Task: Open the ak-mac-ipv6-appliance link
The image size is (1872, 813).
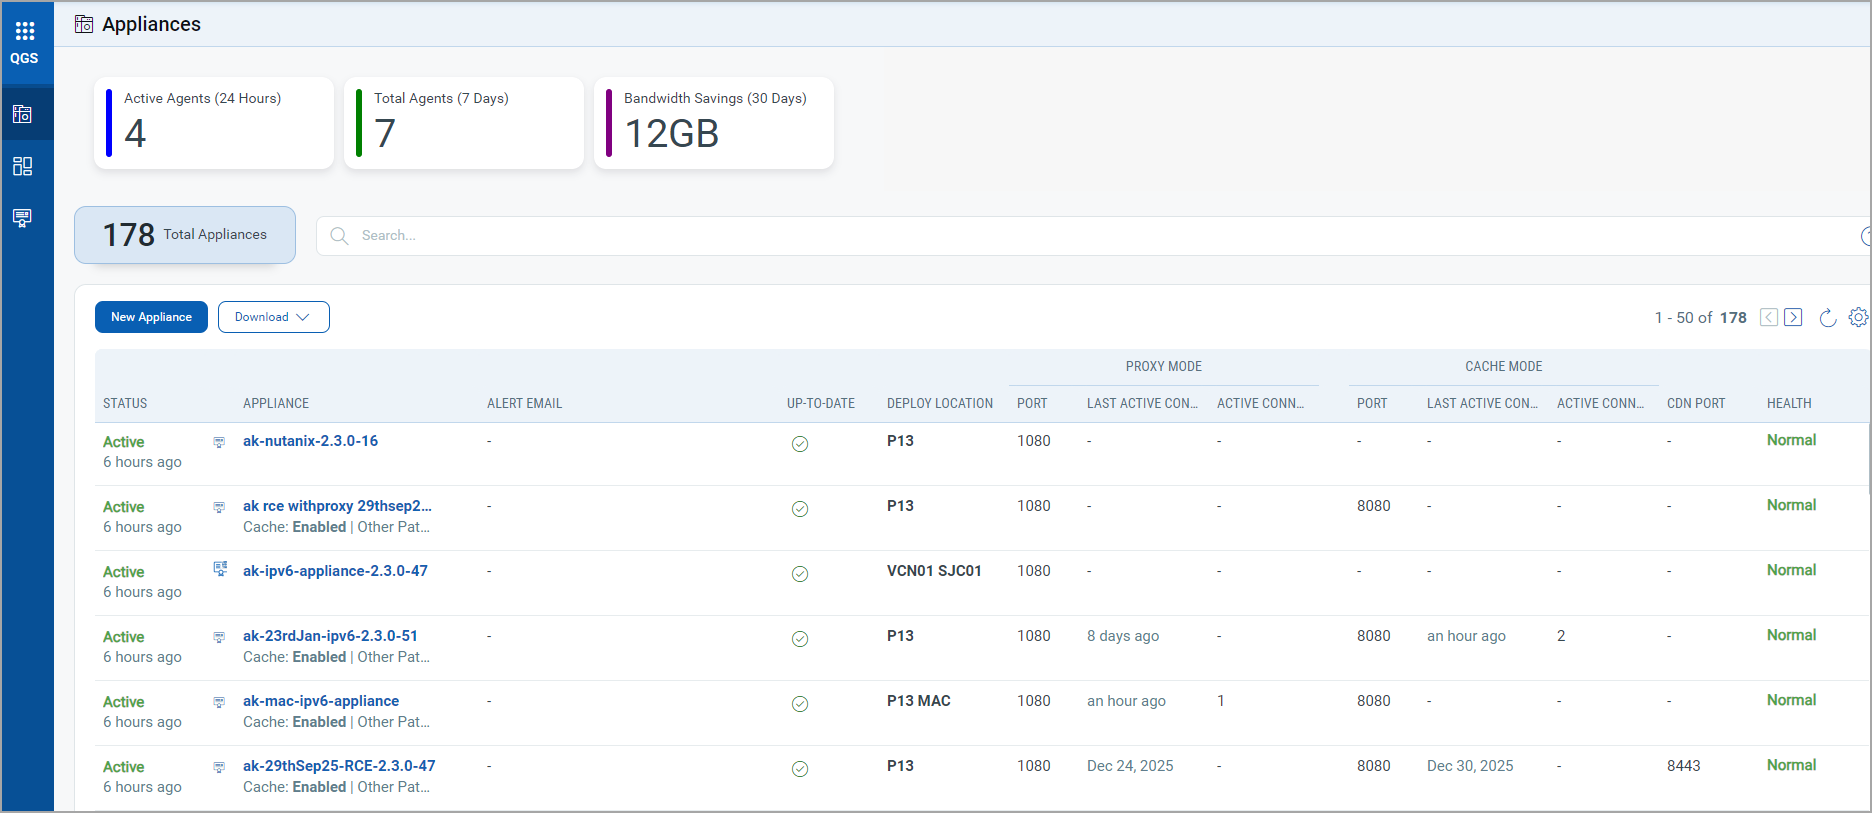Action: (320, 701)
